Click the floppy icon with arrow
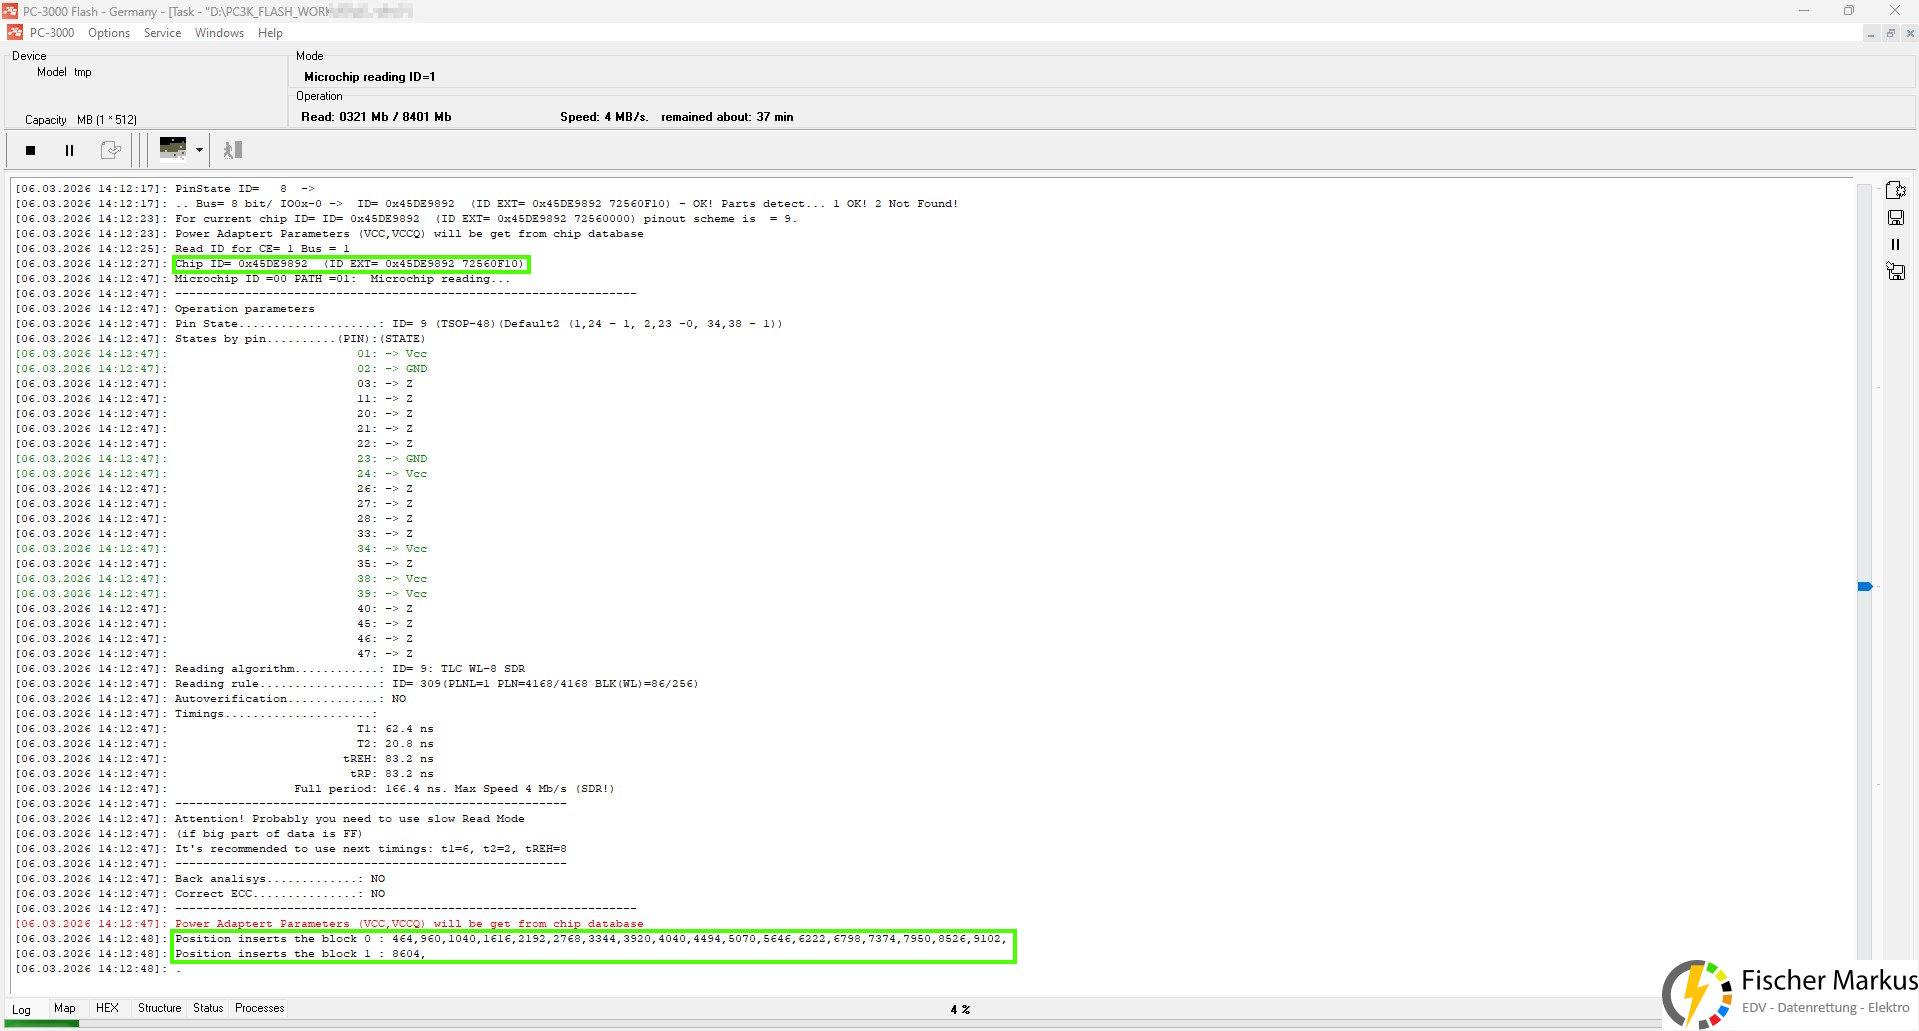 (x=1895, y=271)
